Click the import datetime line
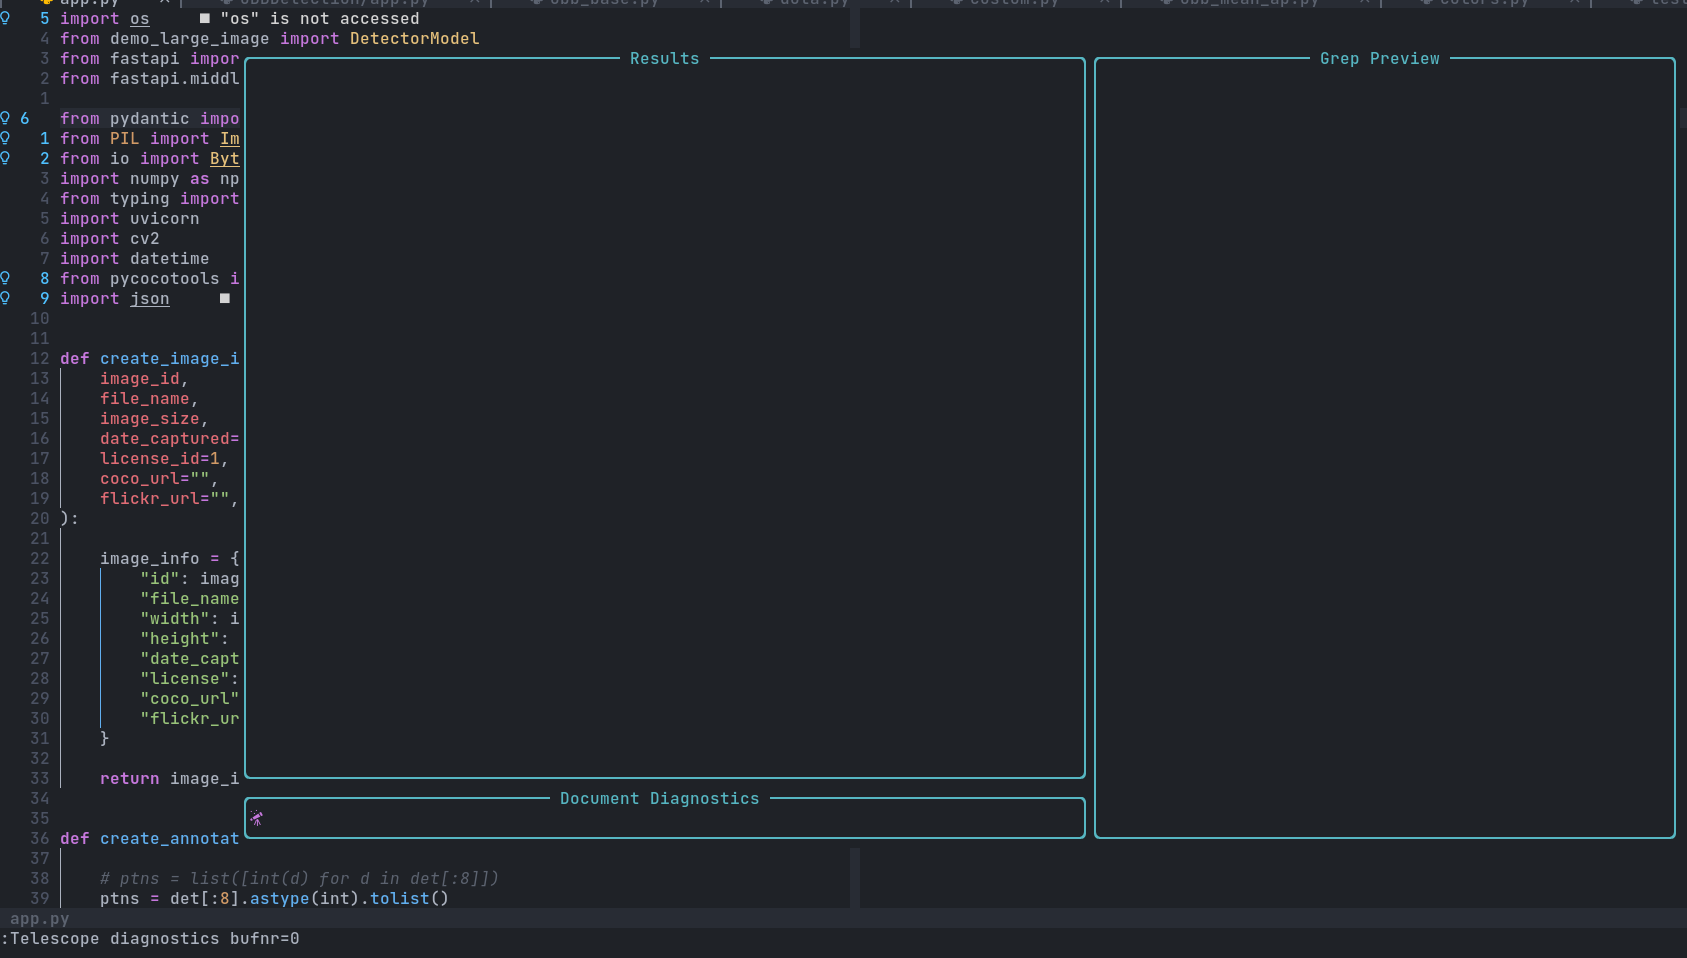This screenshot has width=1687, height=958. (x=135, y=258)
